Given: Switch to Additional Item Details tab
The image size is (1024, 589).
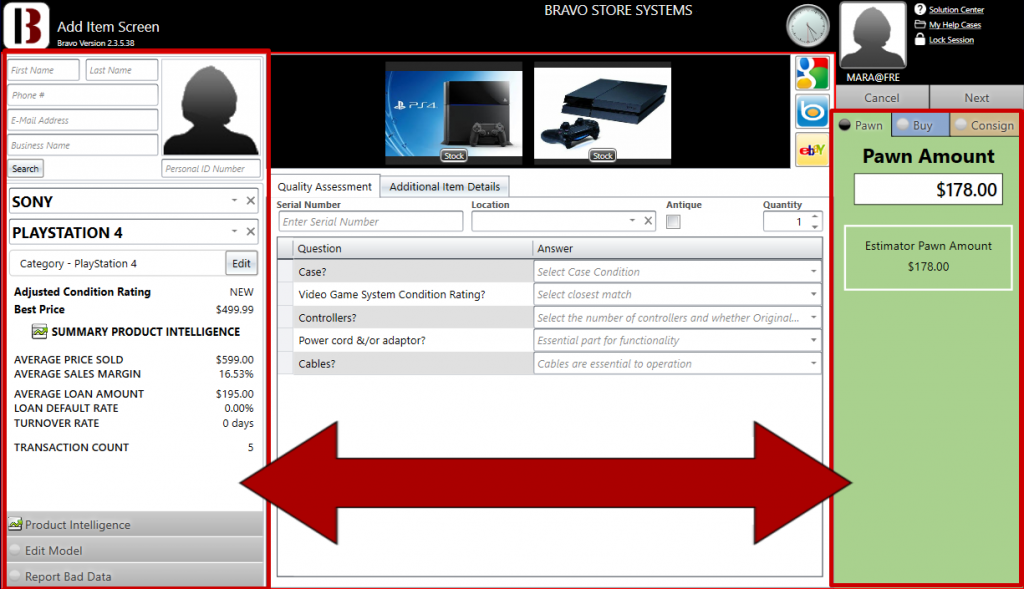Looking at the screenshot, I should tap(445, 187).
